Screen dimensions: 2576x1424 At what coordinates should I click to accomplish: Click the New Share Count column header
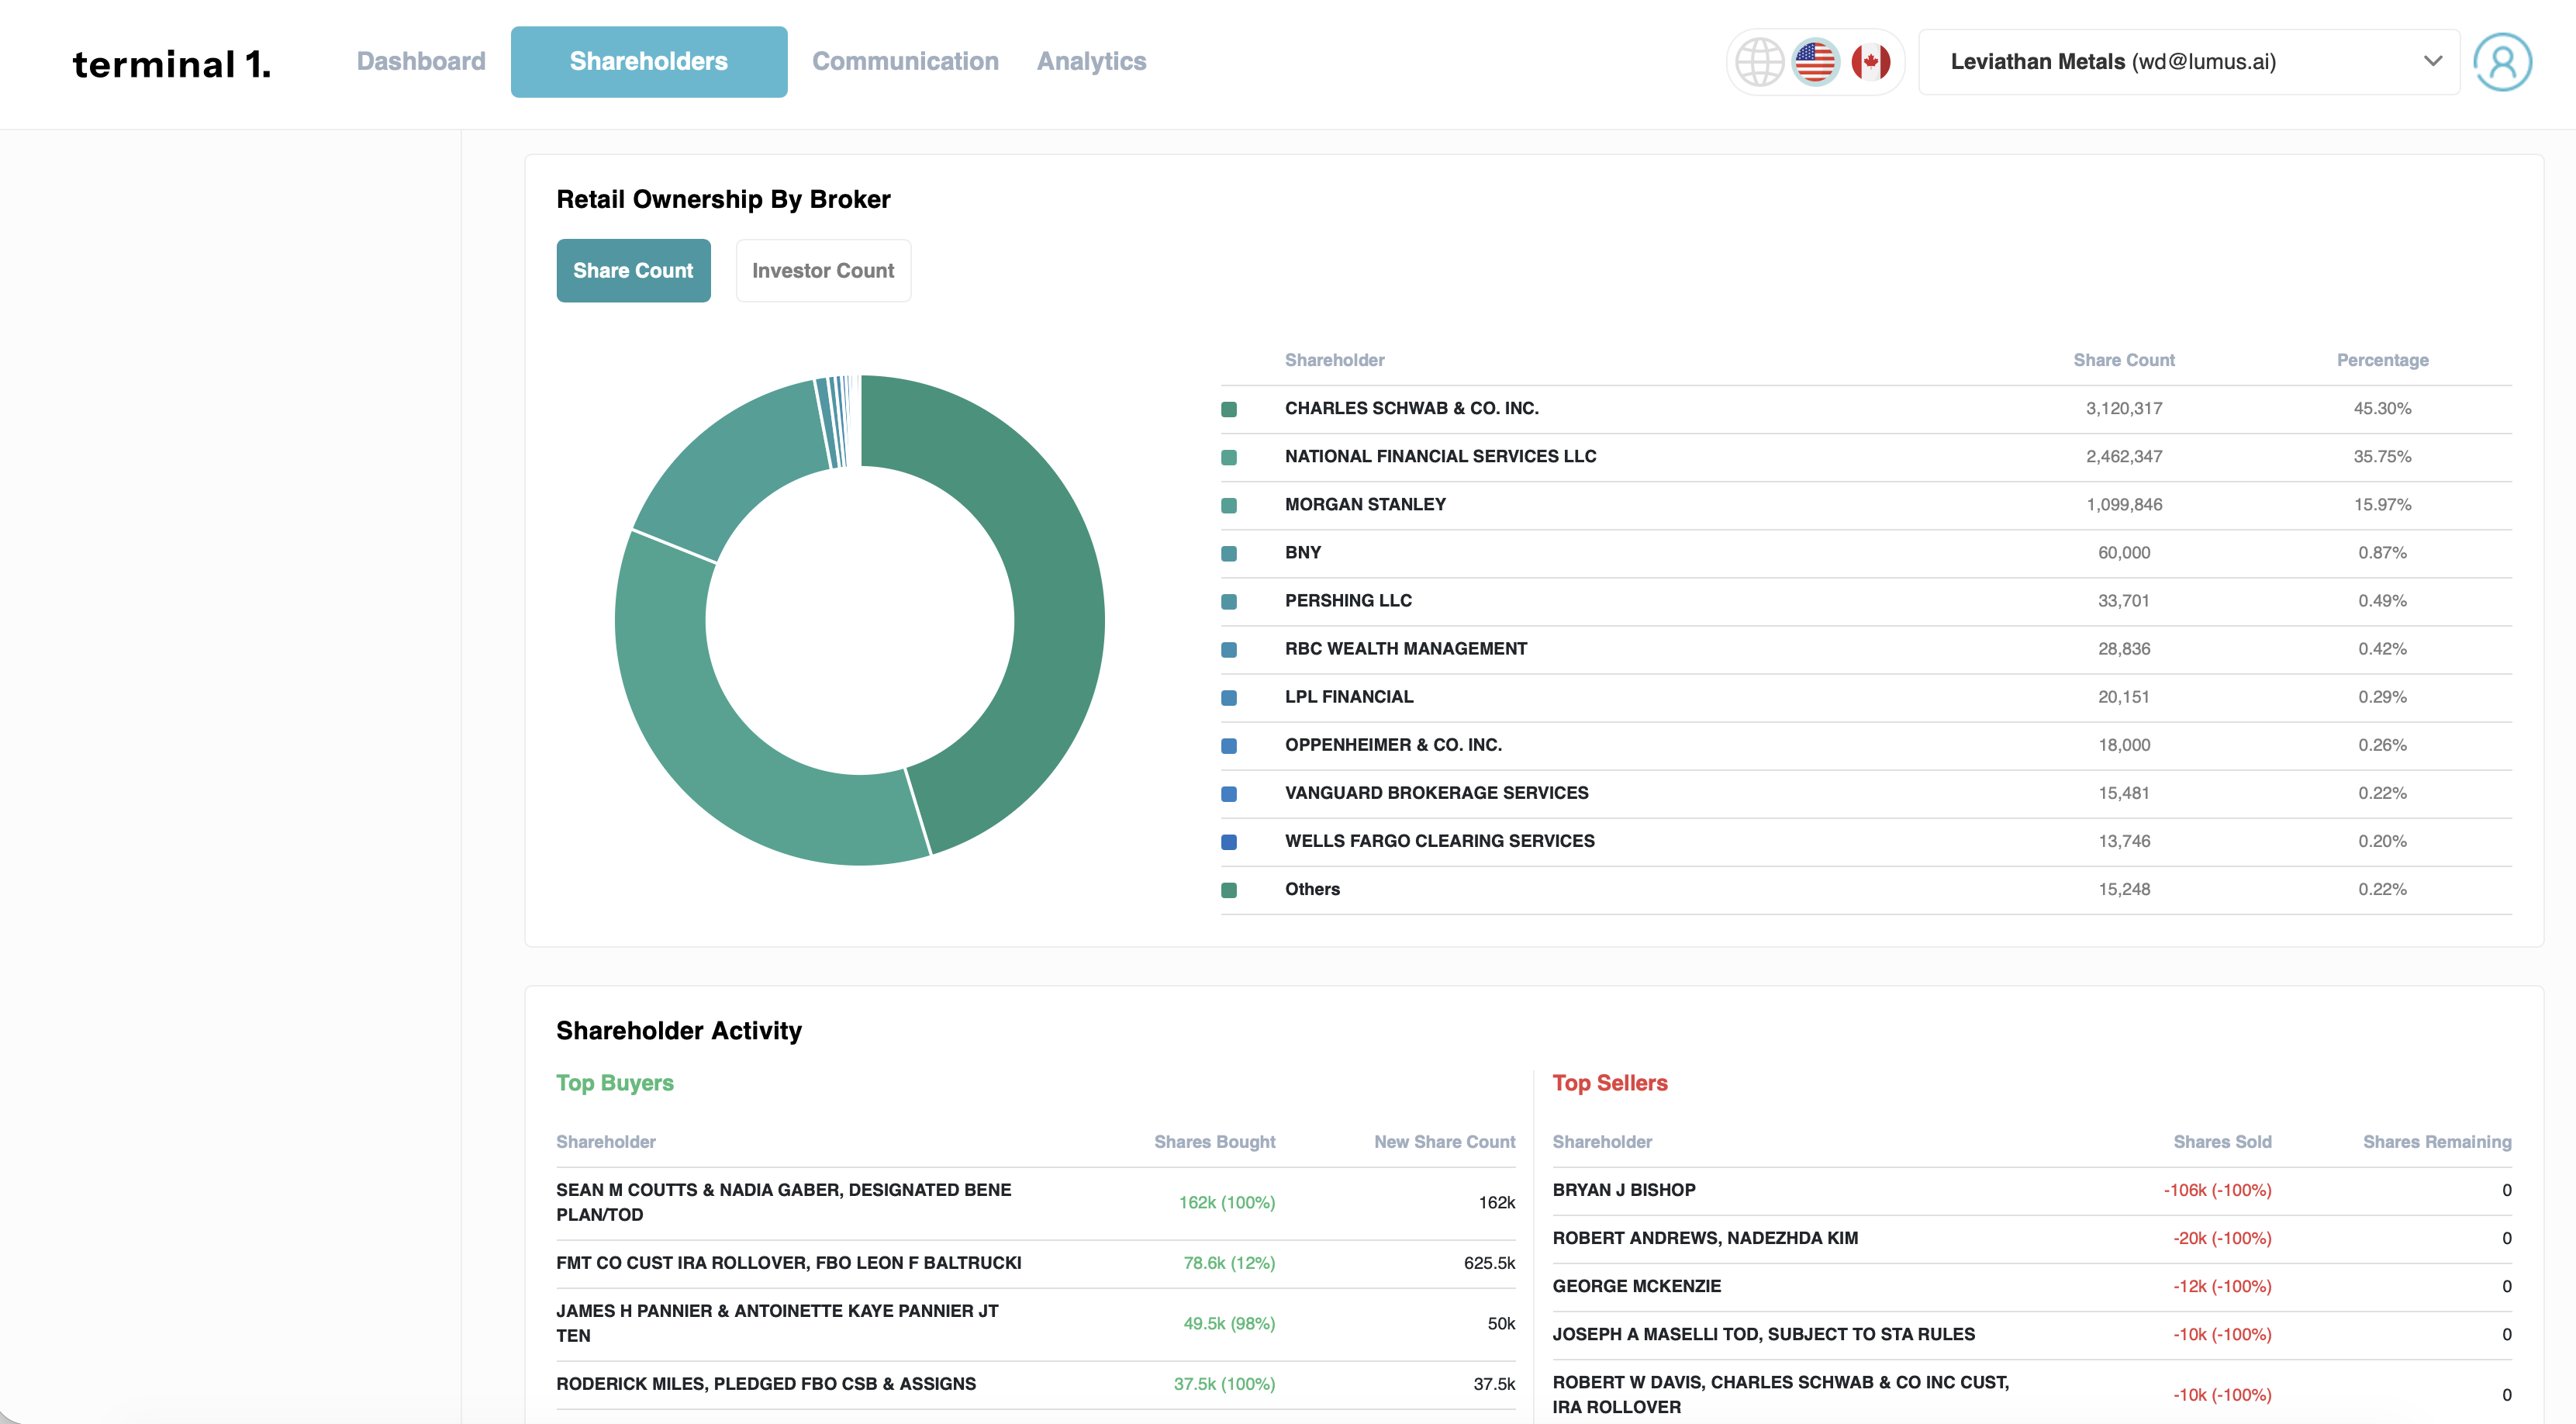pos(1444,1142)
